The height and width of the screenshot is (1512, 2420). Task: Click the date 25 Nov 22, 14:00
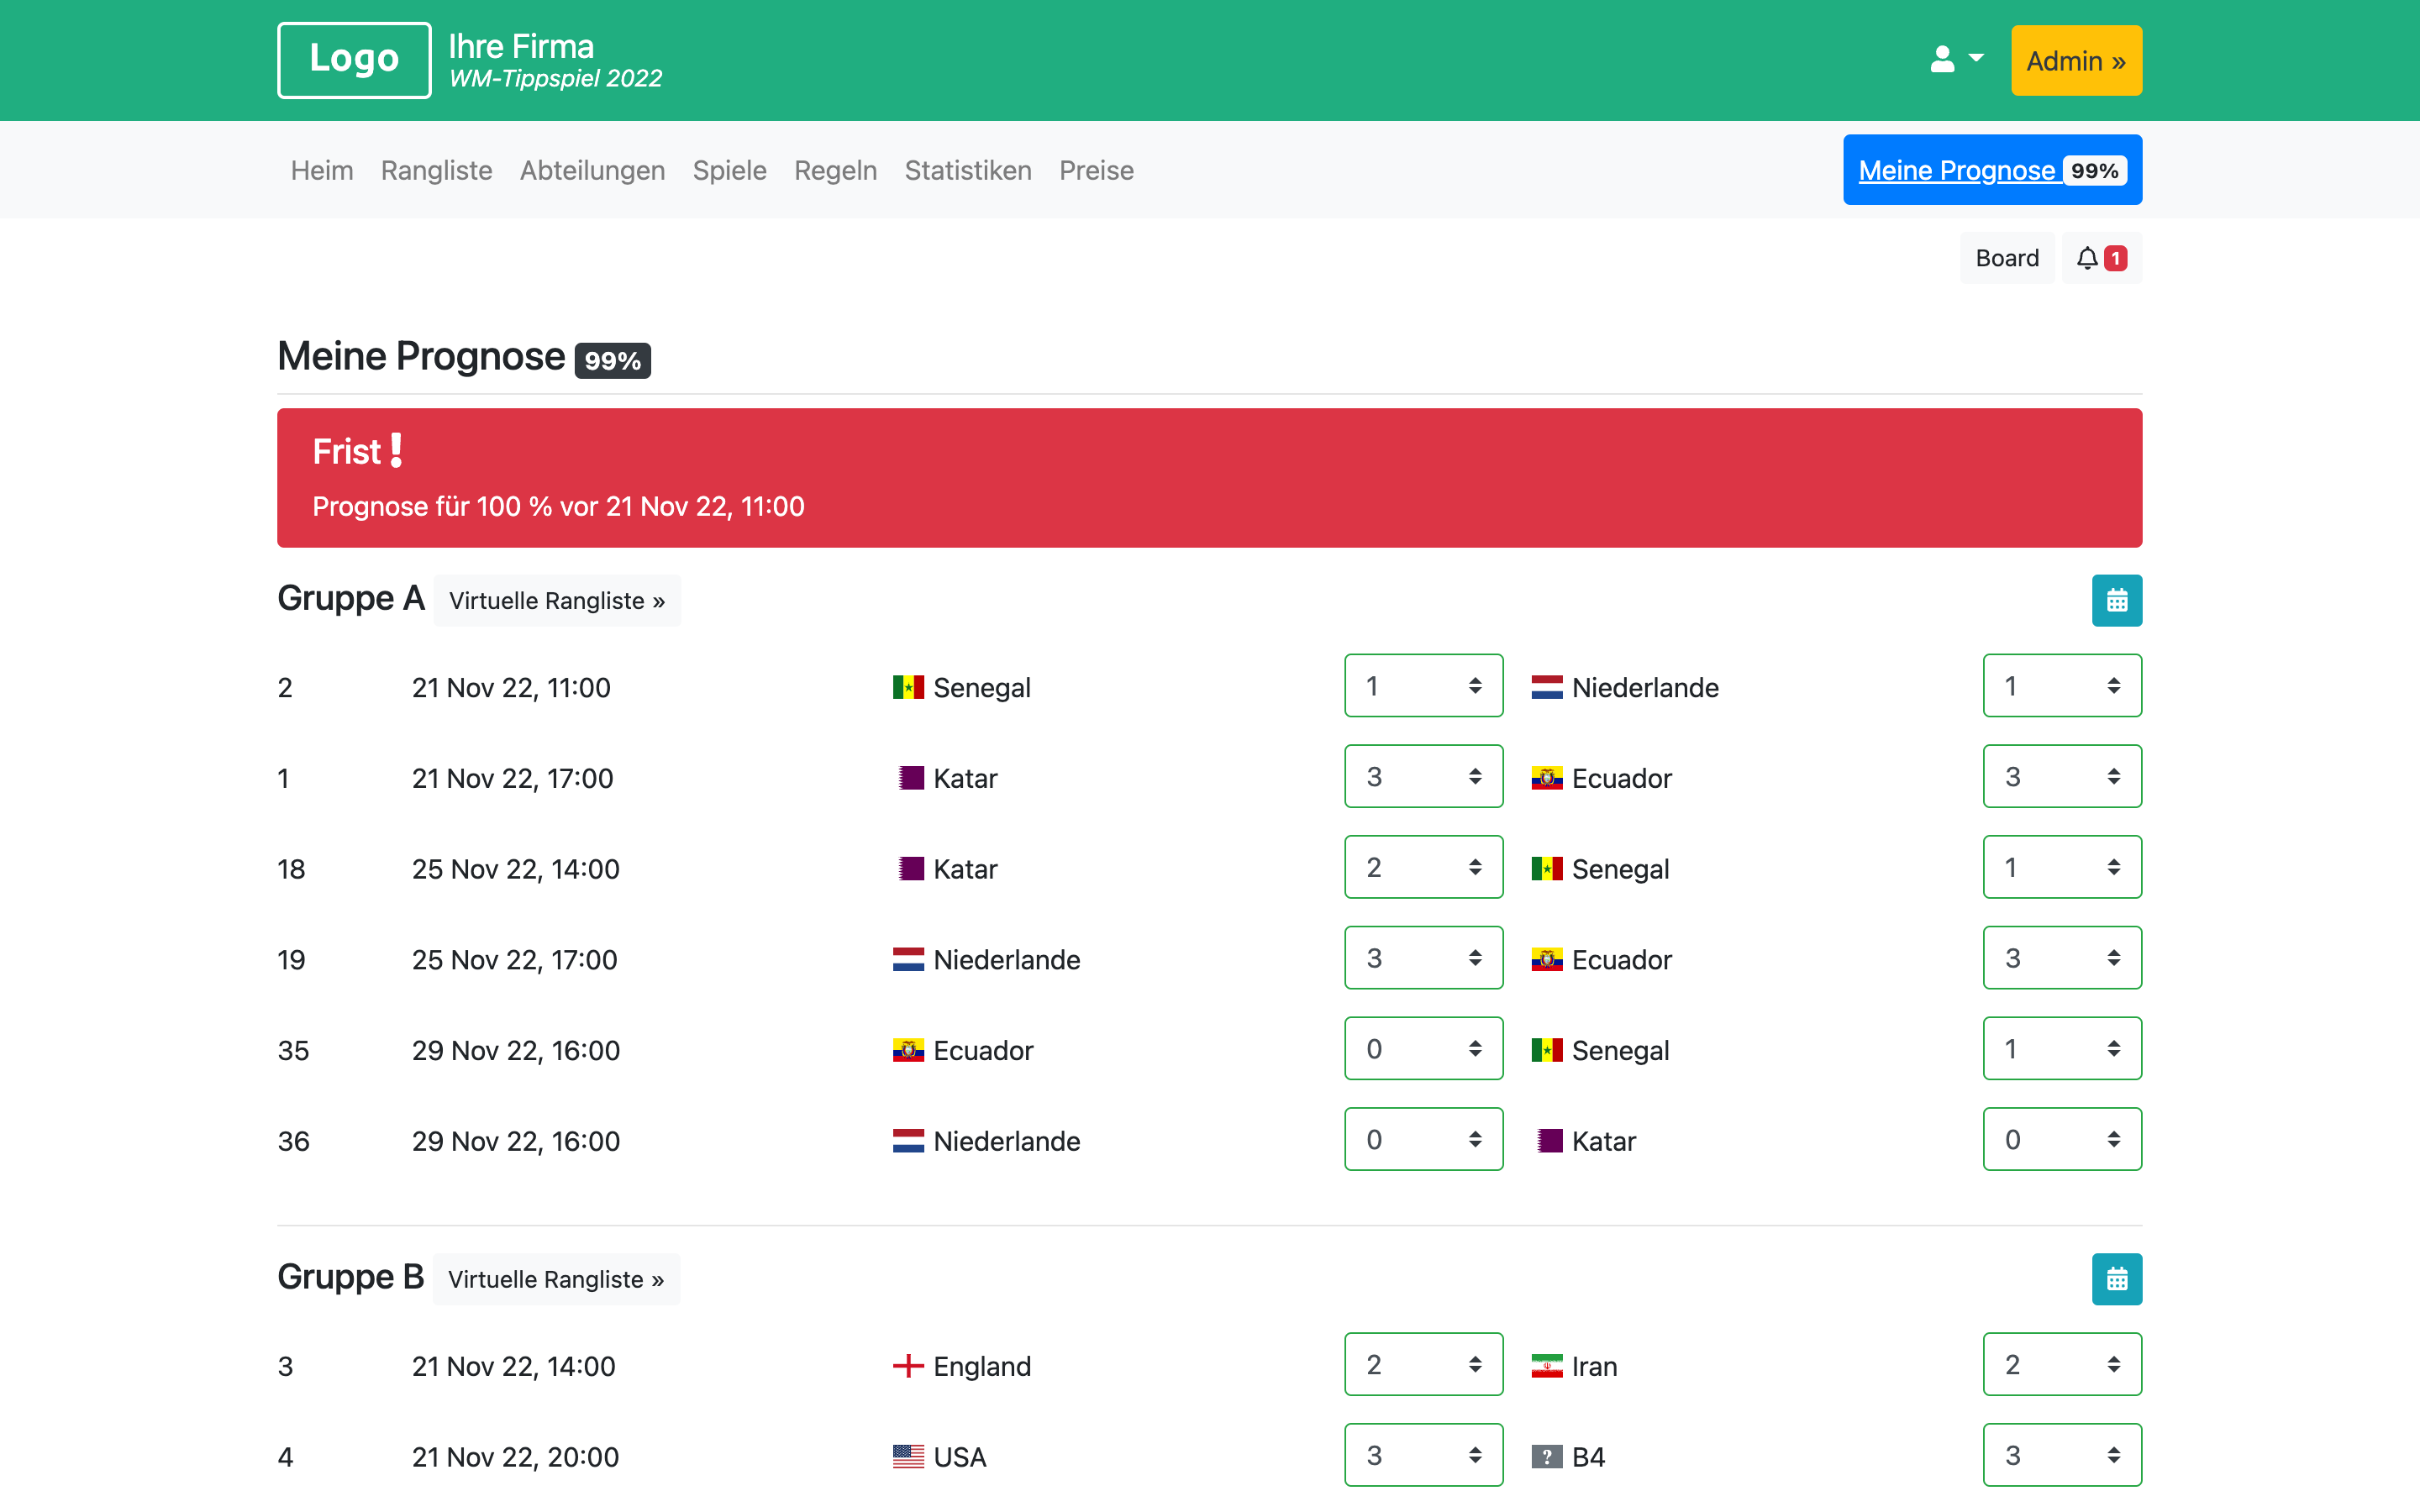(x=516, y=869)
